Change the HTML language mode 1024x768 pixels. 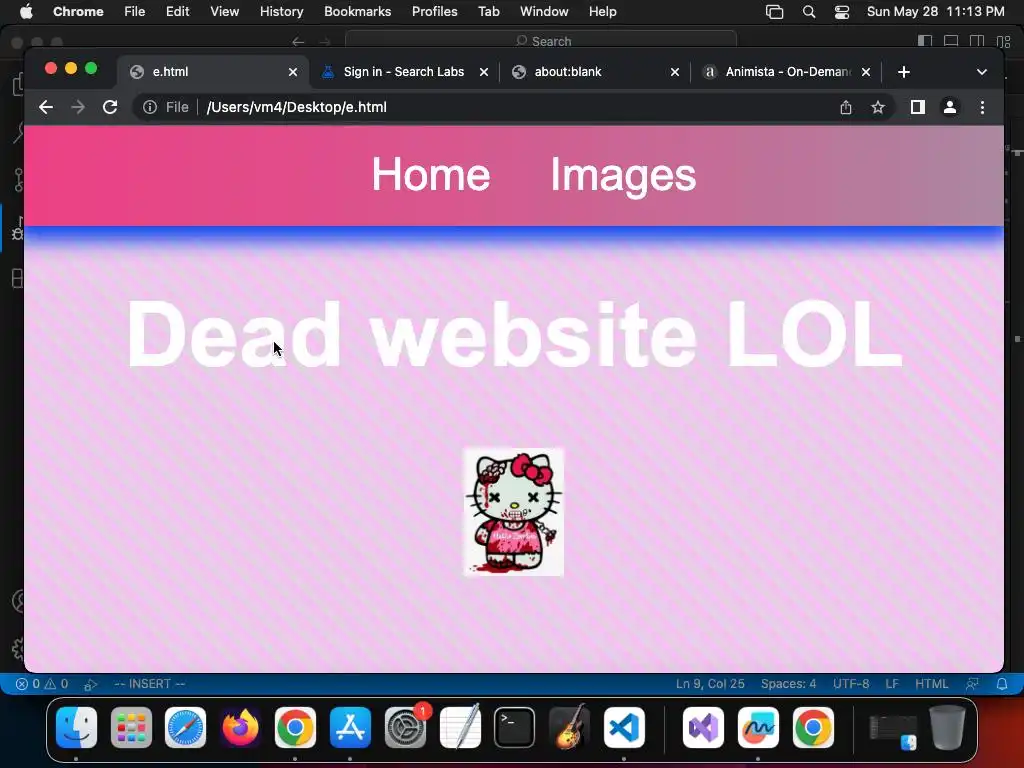[x=931, y=684]
